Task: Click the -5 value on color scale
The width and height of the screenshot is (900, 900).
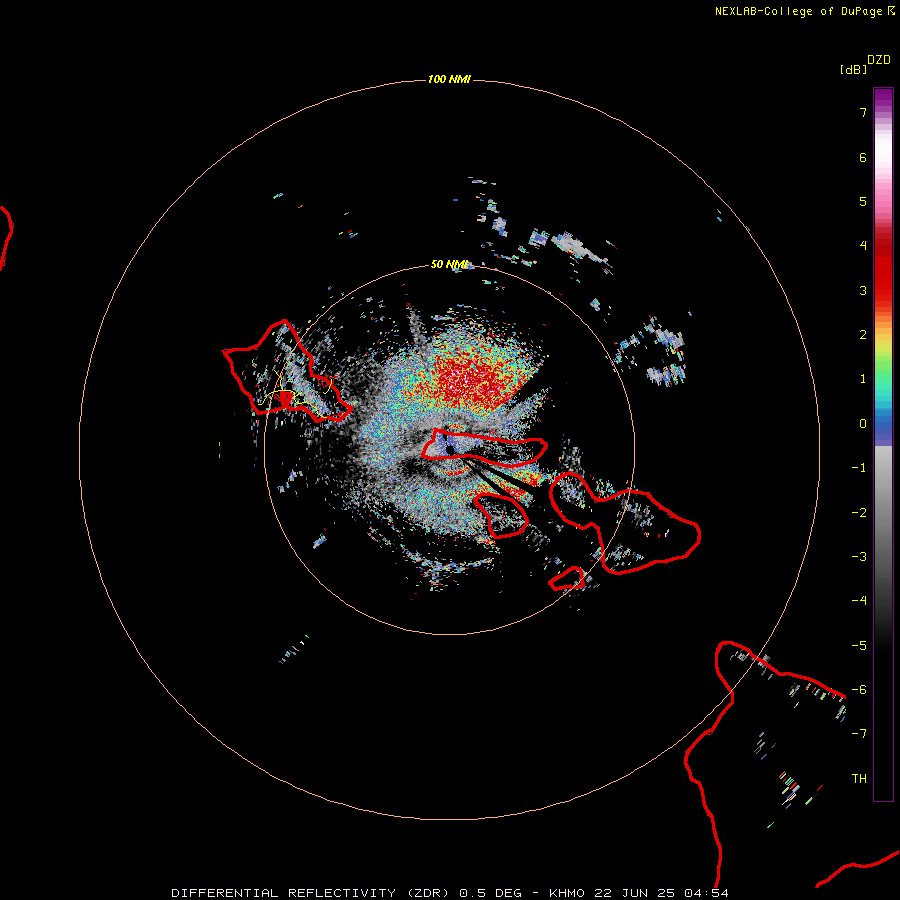Action: (x=859, y=646)
